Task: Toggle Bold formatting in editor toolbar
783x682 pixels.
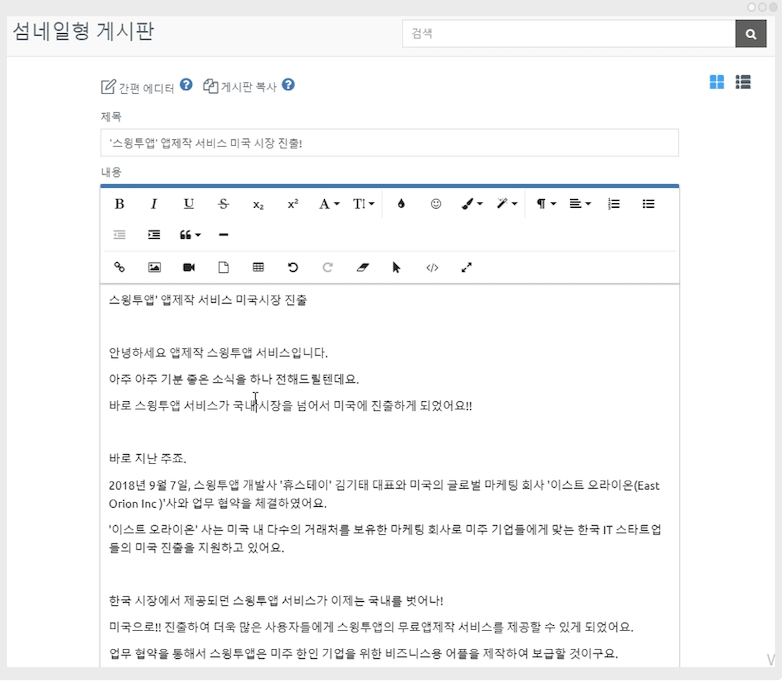Action: 119,204
